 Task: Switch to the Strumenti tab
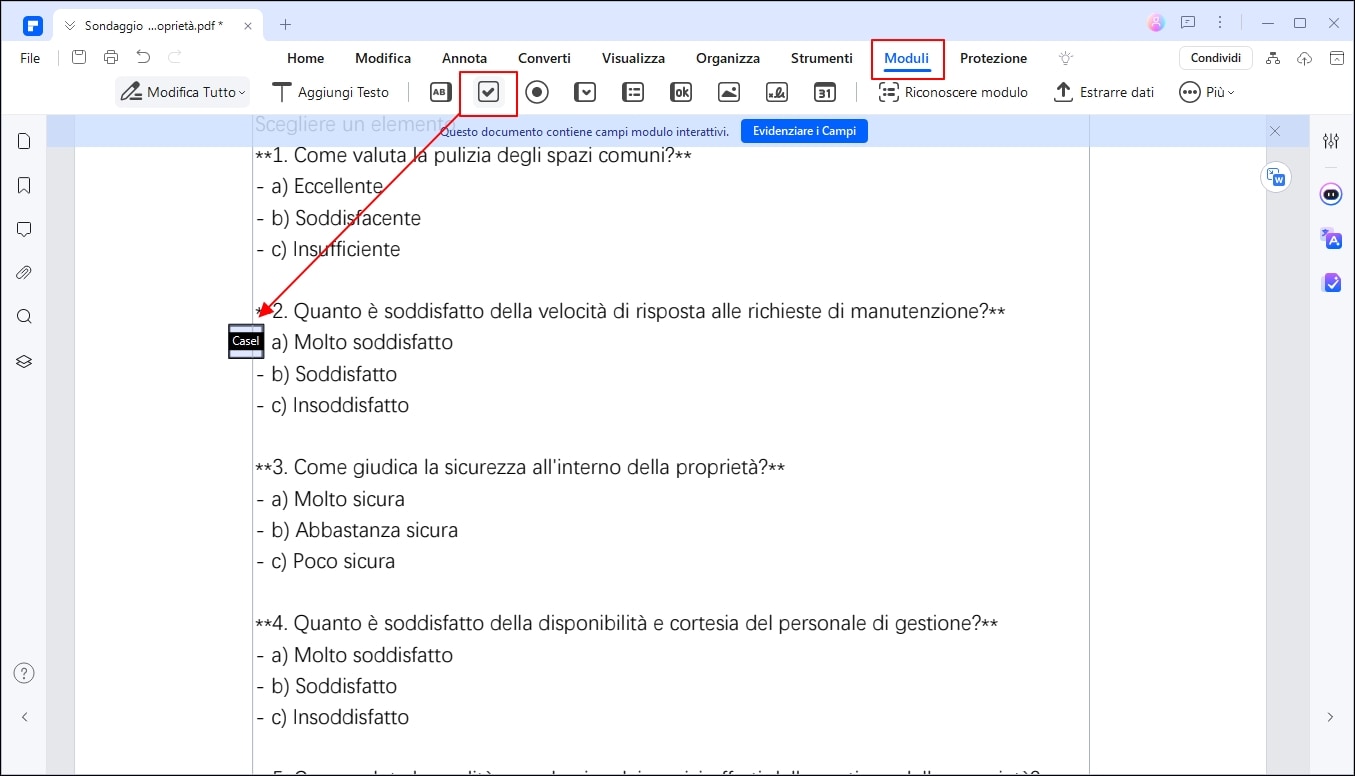(x=822, y=58)
